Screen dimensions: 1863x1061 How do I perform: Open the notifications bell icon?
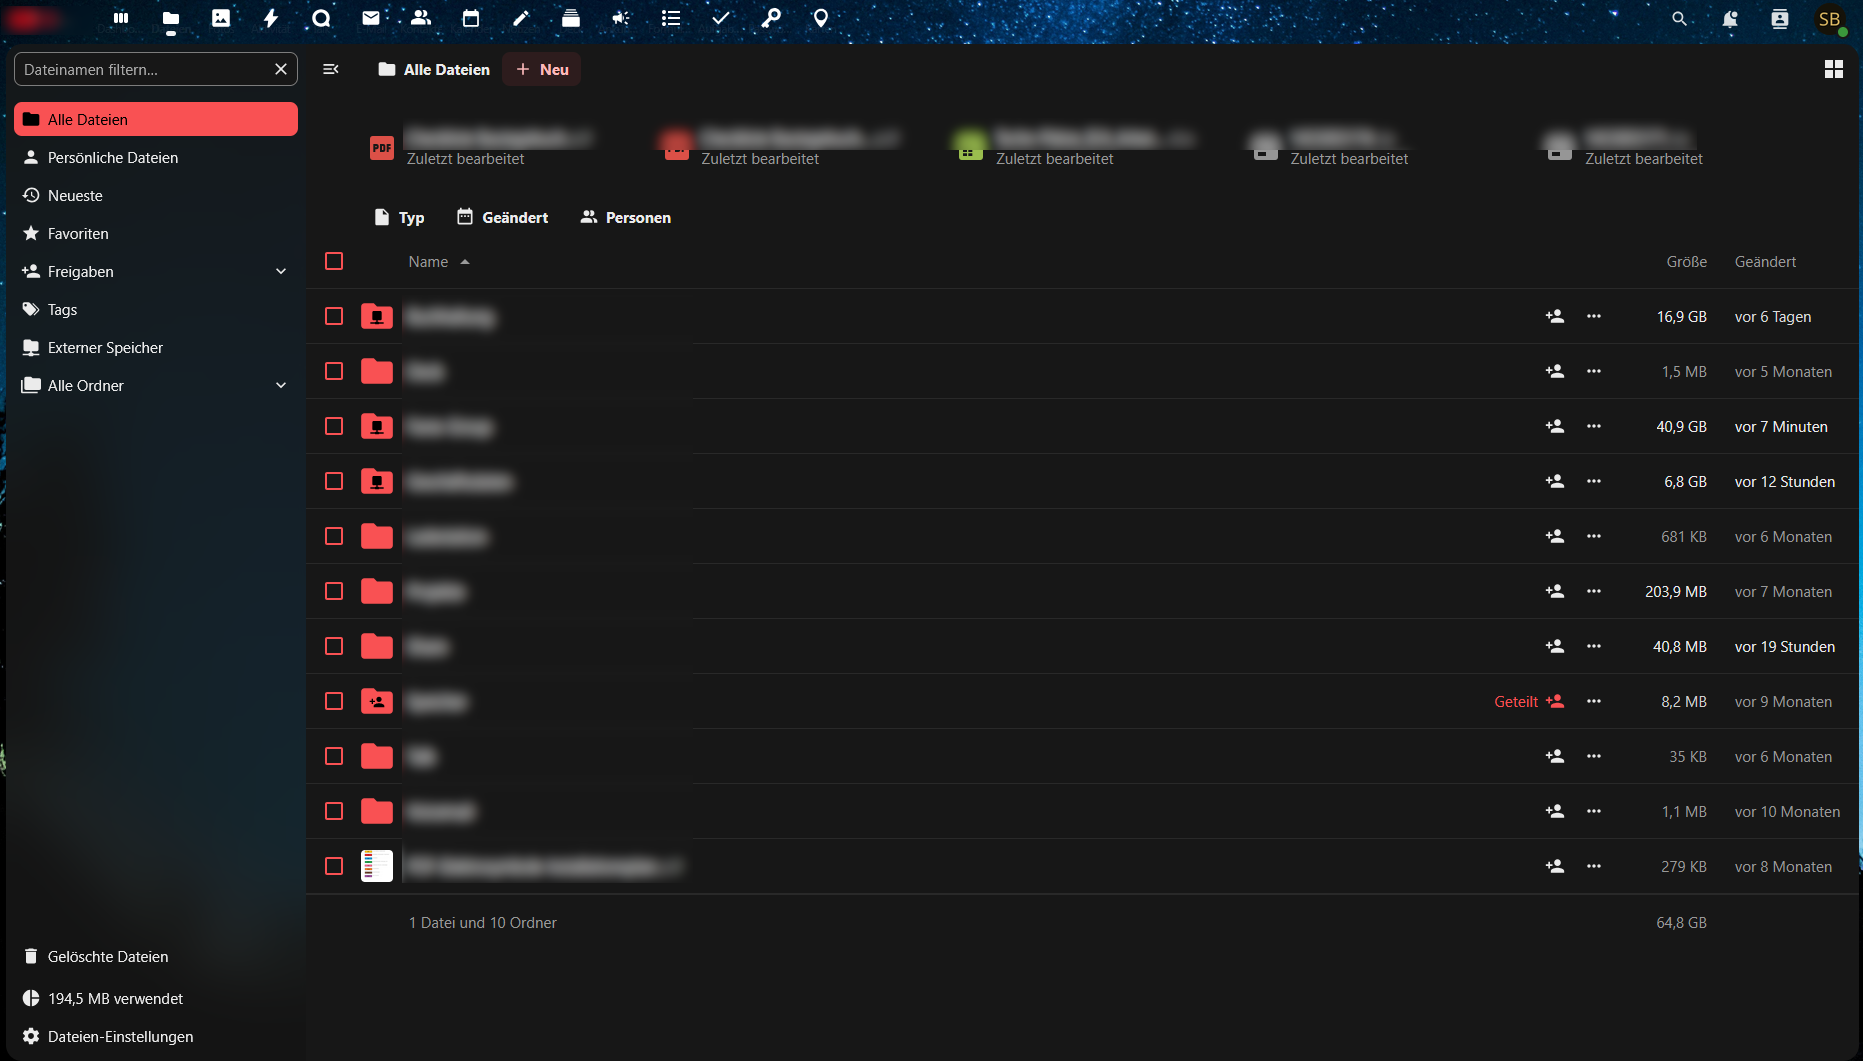click(x=1730, y=19)
